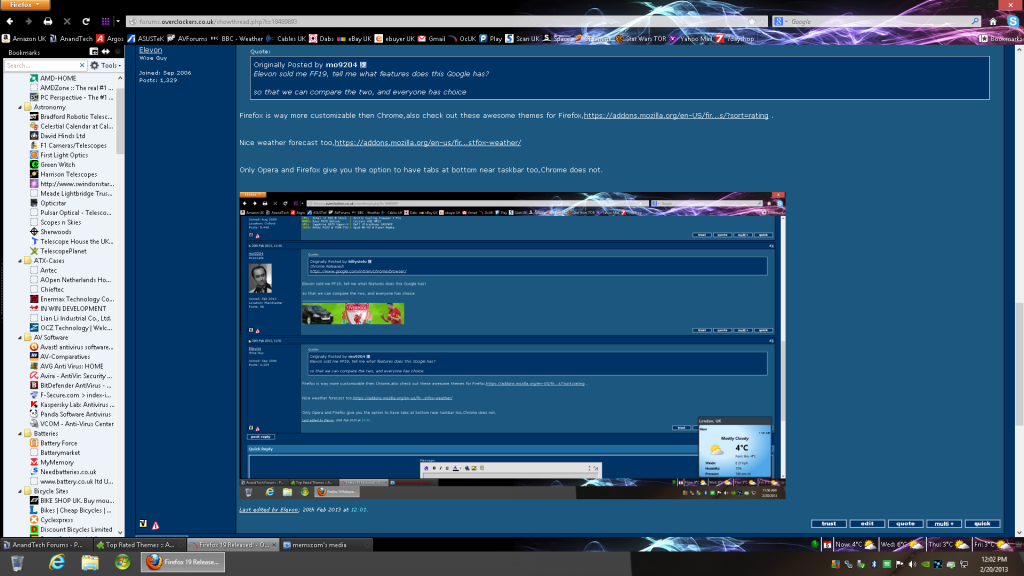Open AVG Anti Virus HOME bookmark
Screen dimensions: 1024x576
[x=67, y=366]
